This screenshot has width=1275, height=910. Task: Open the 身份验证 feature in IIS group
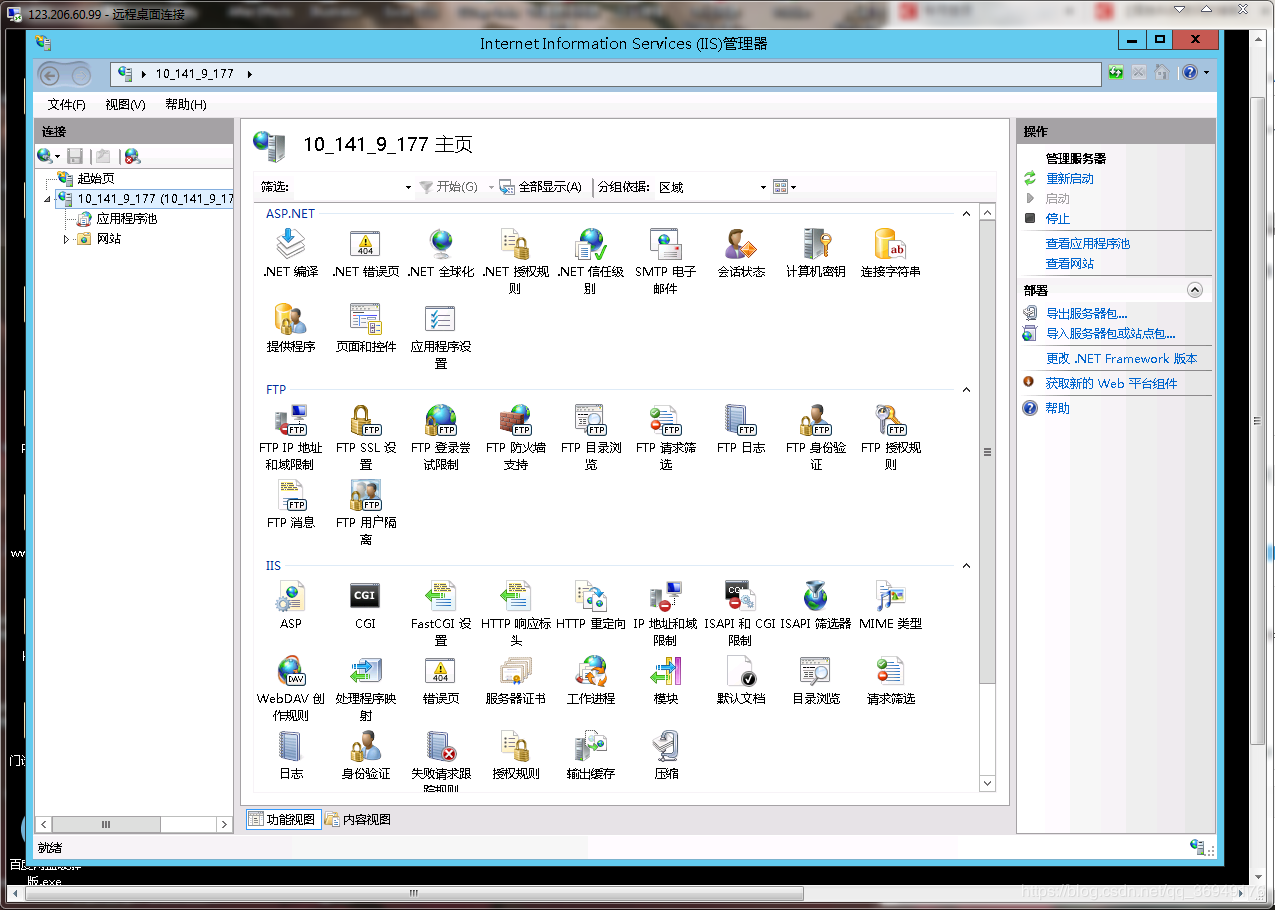coord(365,755)
